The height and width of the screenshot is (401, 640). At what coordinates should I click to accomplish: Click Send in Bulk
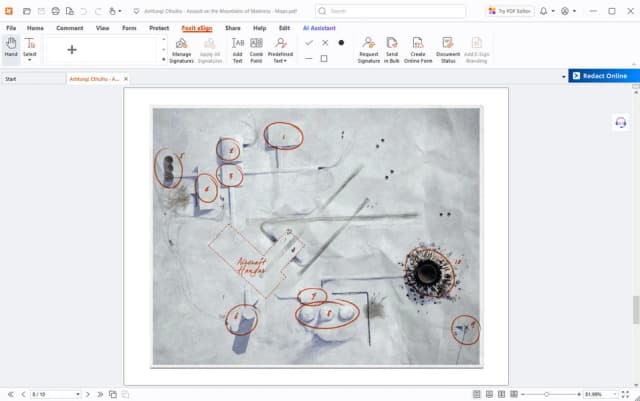[391, 50]
